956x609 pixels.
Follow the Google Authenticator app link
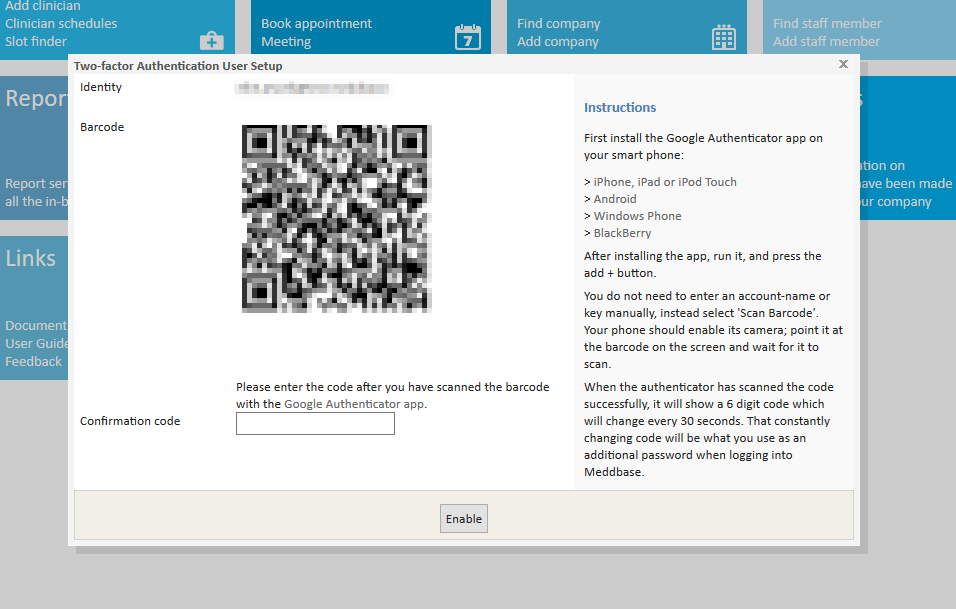354,404
